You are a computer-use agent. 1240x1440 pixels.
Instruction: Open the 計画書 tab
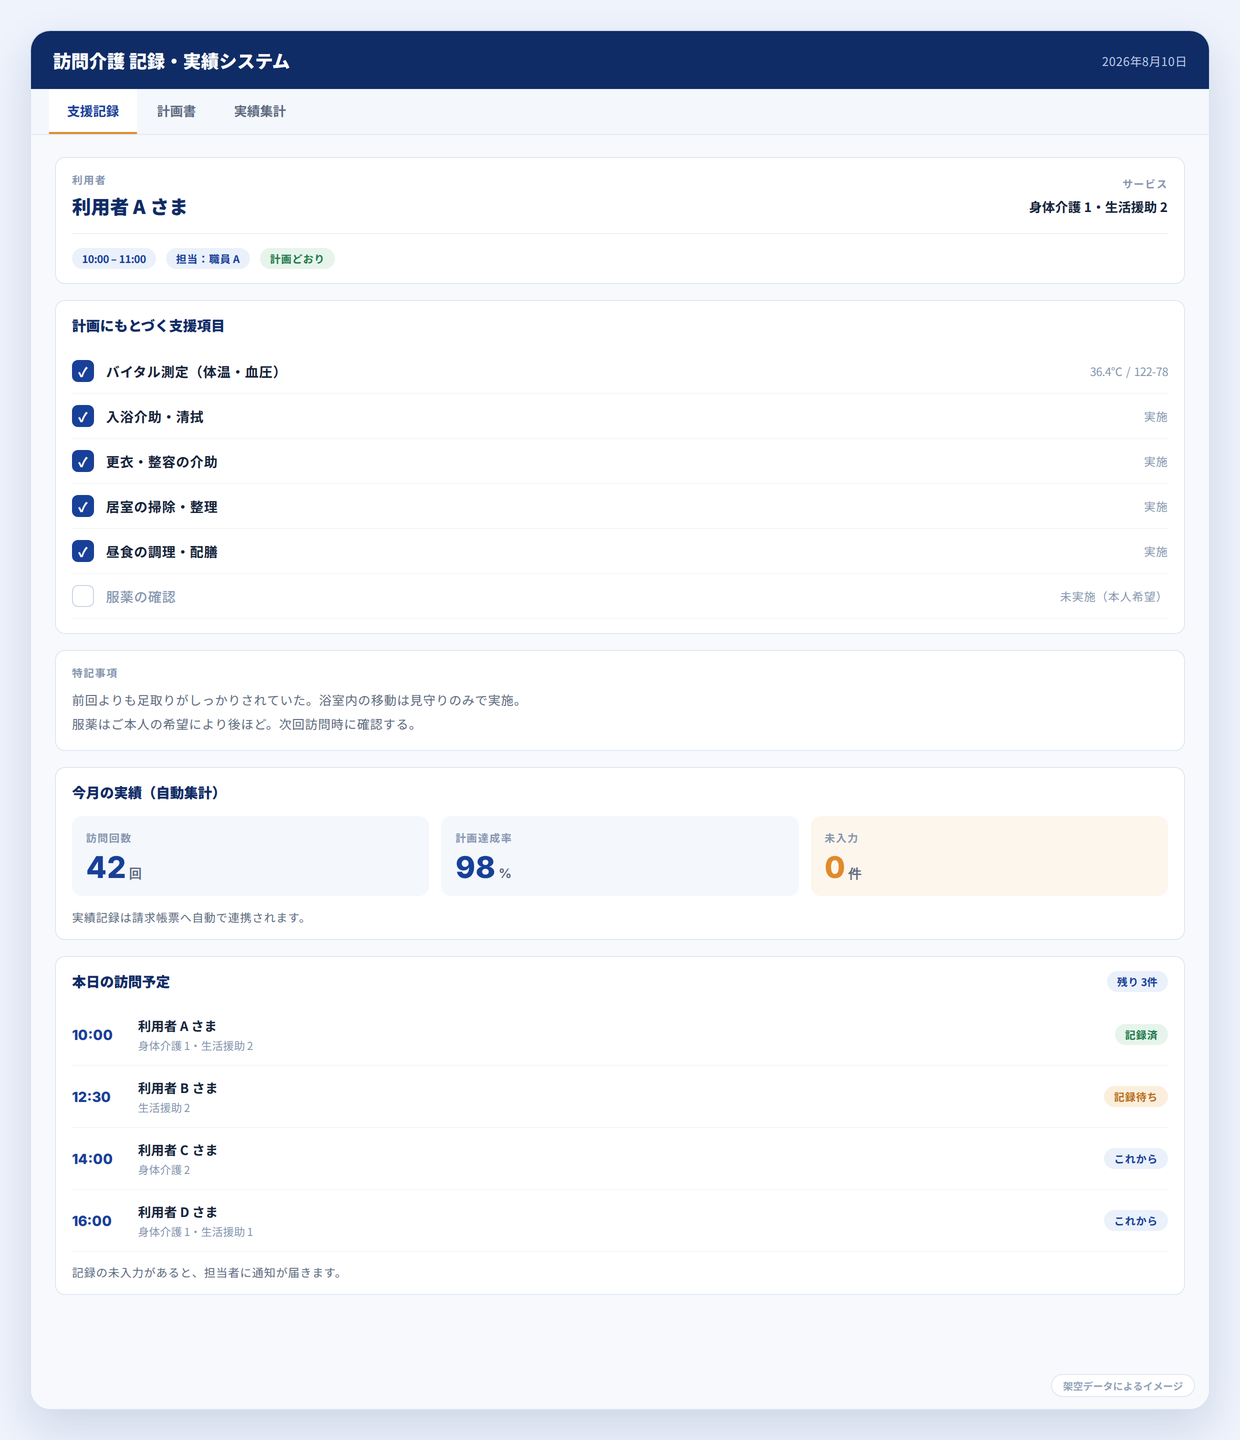pos(176,111)
